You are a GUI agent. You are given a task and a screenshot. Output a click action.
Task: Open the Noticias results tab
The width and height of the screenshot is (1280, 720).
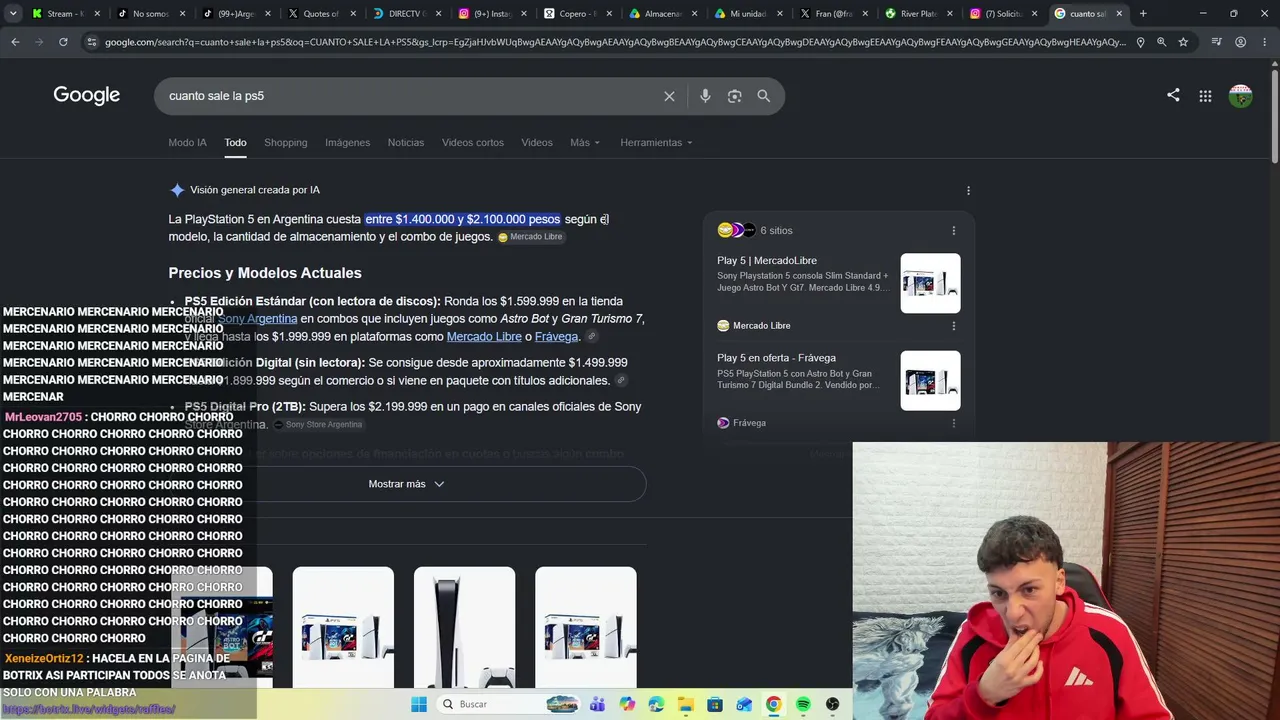[x=406, y=143]
